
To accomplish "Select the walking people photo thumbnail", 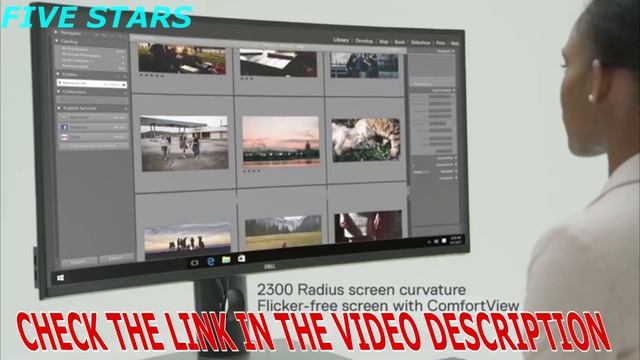I will click(184, 143).
